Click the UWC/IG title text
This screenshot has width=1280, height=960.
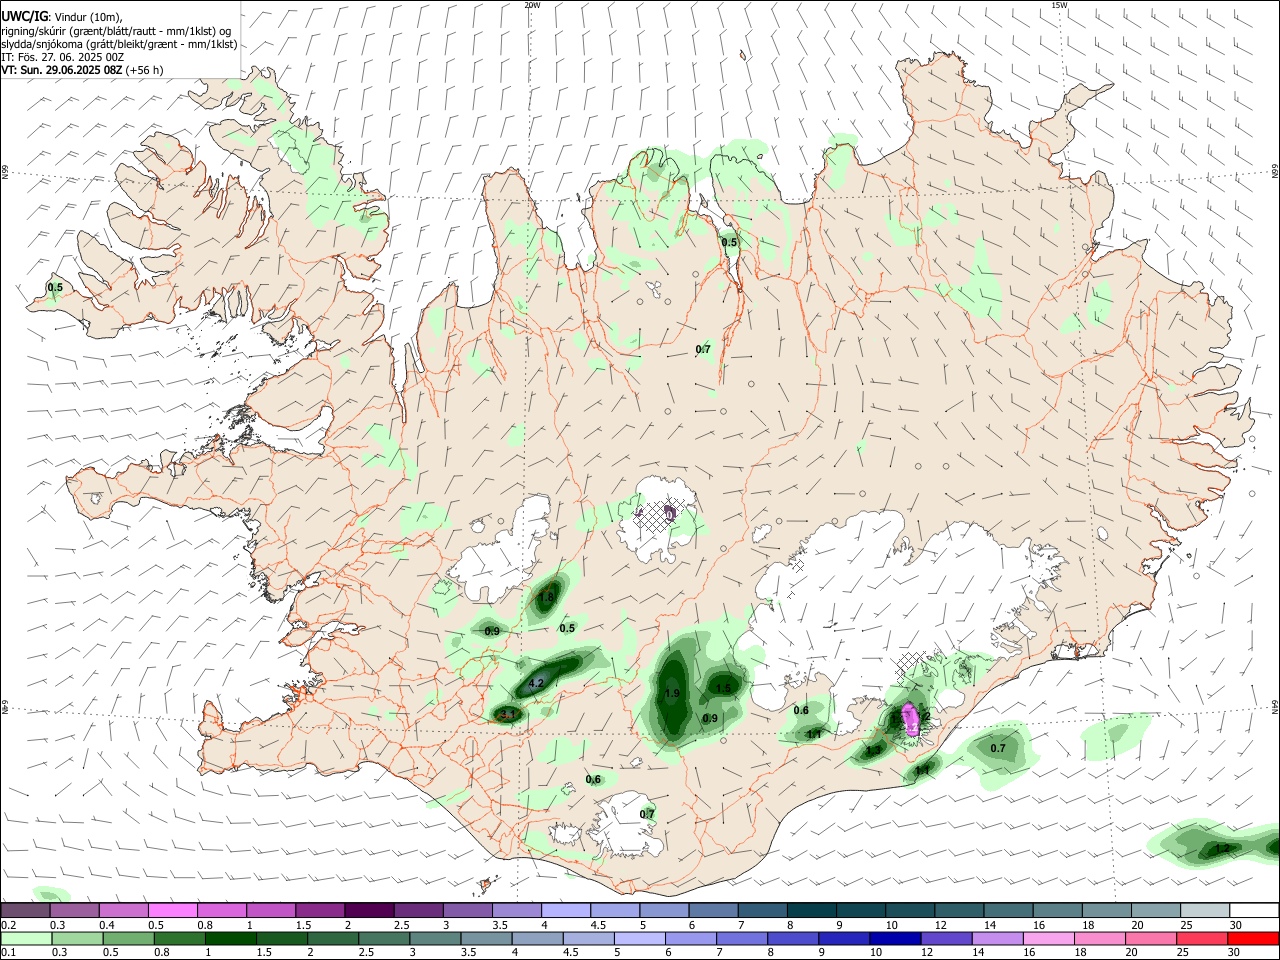[24, 16]
